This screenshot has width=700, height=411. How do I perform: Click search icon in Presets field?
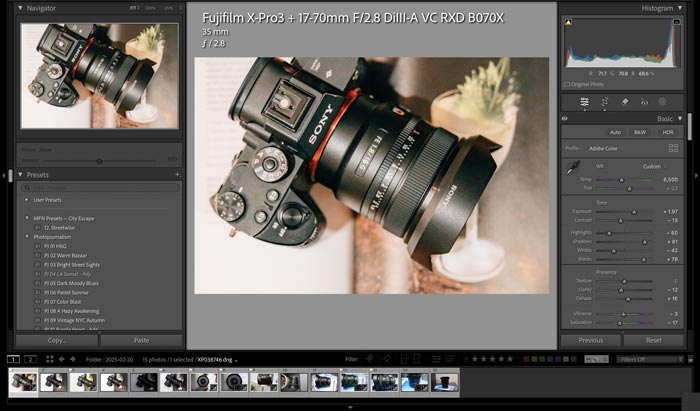click(27, 188)
